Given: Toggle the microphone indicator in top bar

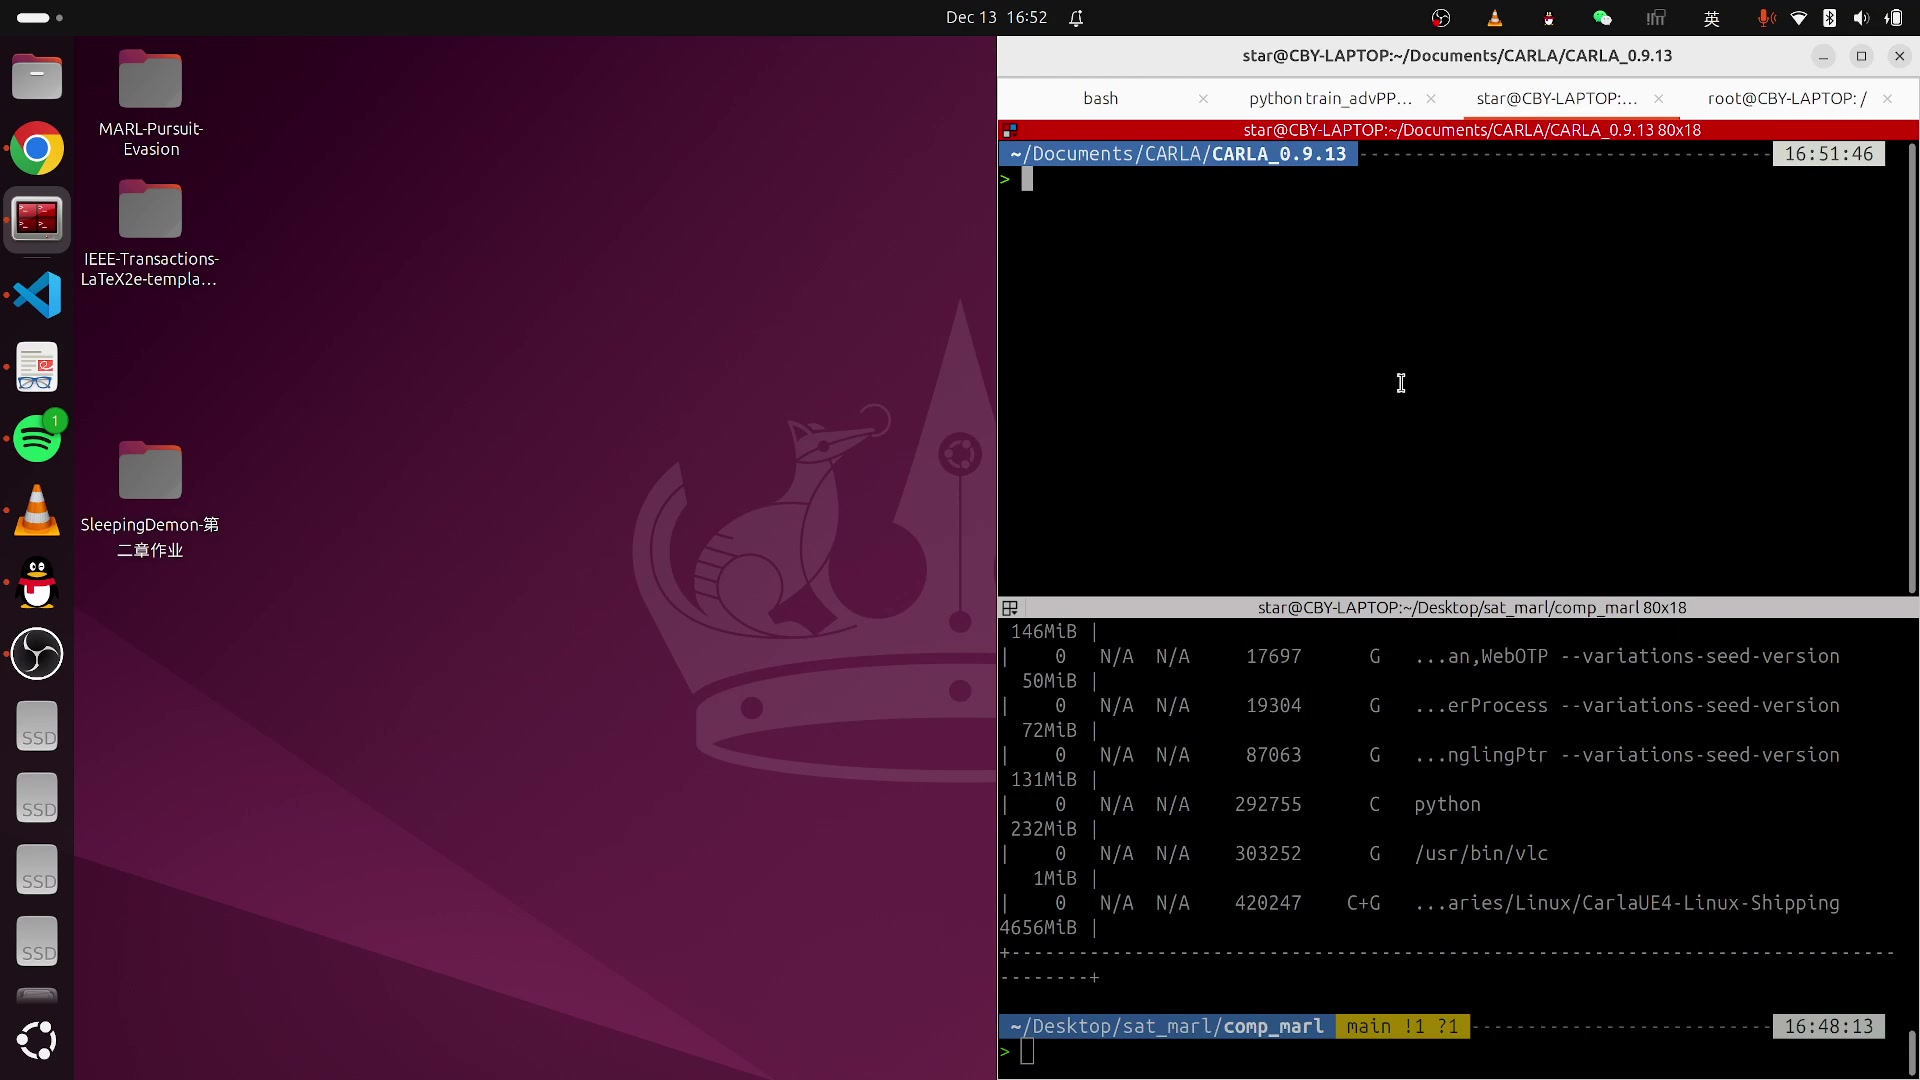Looking at the screenshot, I should 1766,18.
